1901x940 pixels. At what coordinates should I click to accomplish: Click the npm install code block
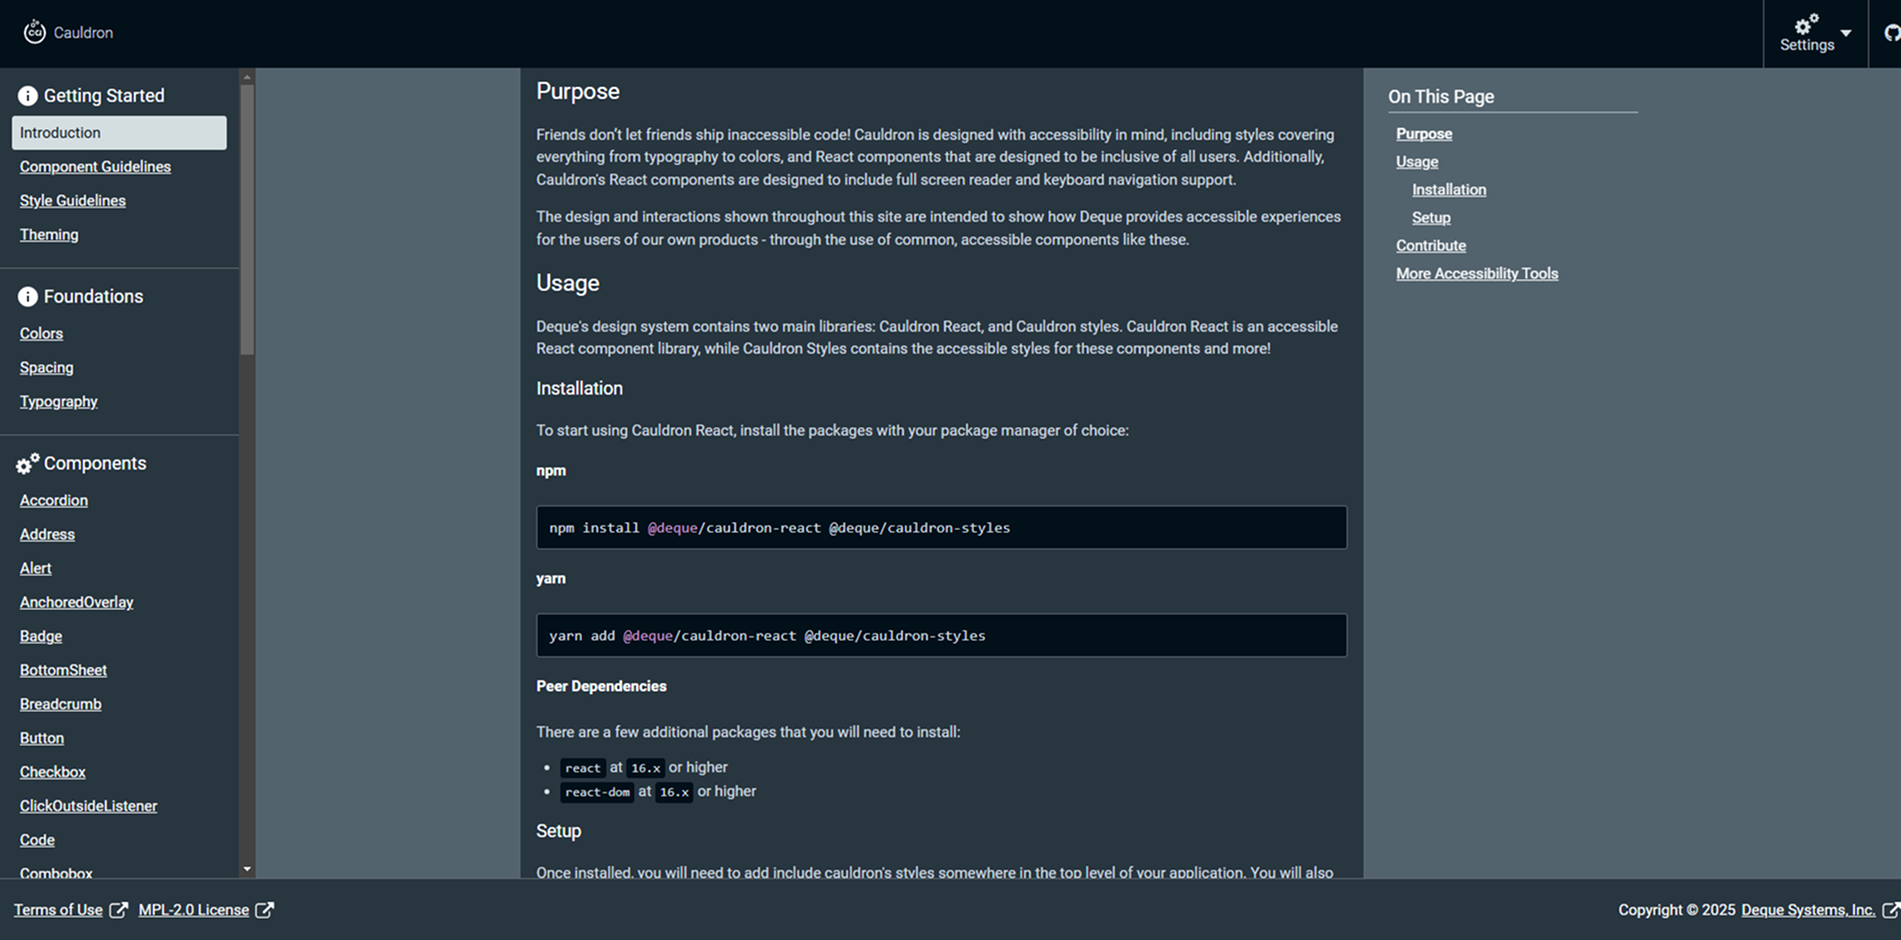pos(941,527)
